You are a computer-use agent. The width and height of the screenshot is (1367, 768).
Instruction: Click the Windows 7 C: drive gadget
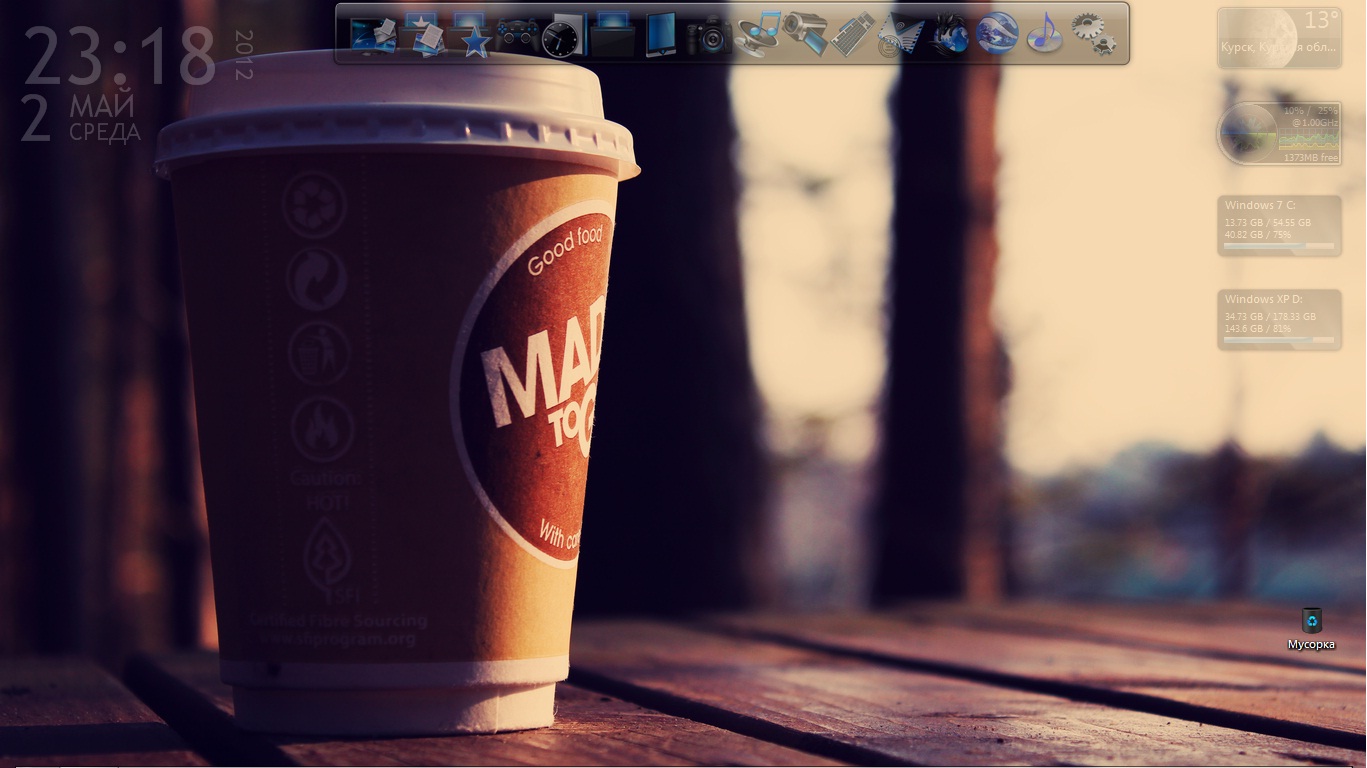pyautogui.click(x=1280, y=226)
